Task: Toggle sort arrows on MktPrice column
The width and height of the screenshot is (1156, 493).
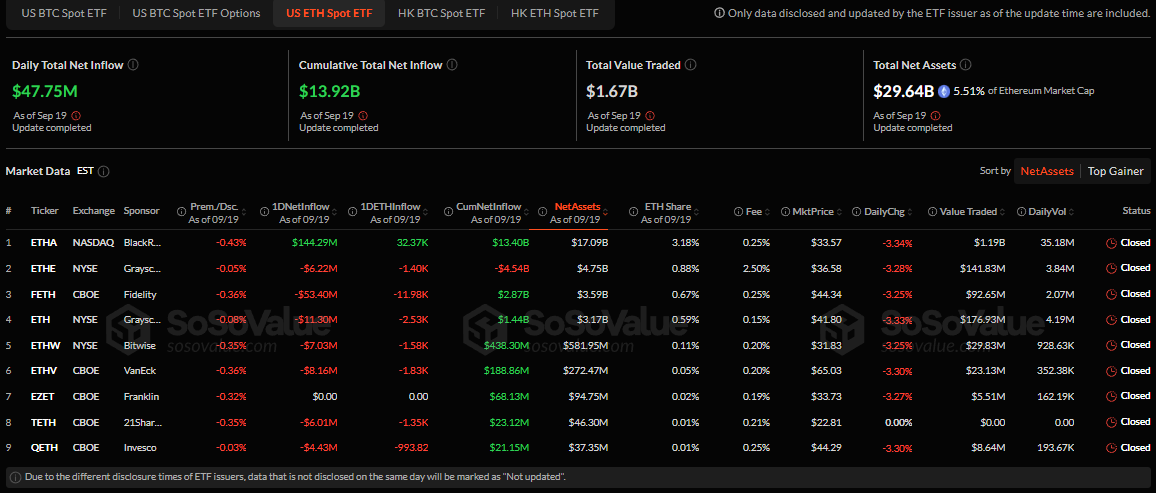Action: coord(840,211)
